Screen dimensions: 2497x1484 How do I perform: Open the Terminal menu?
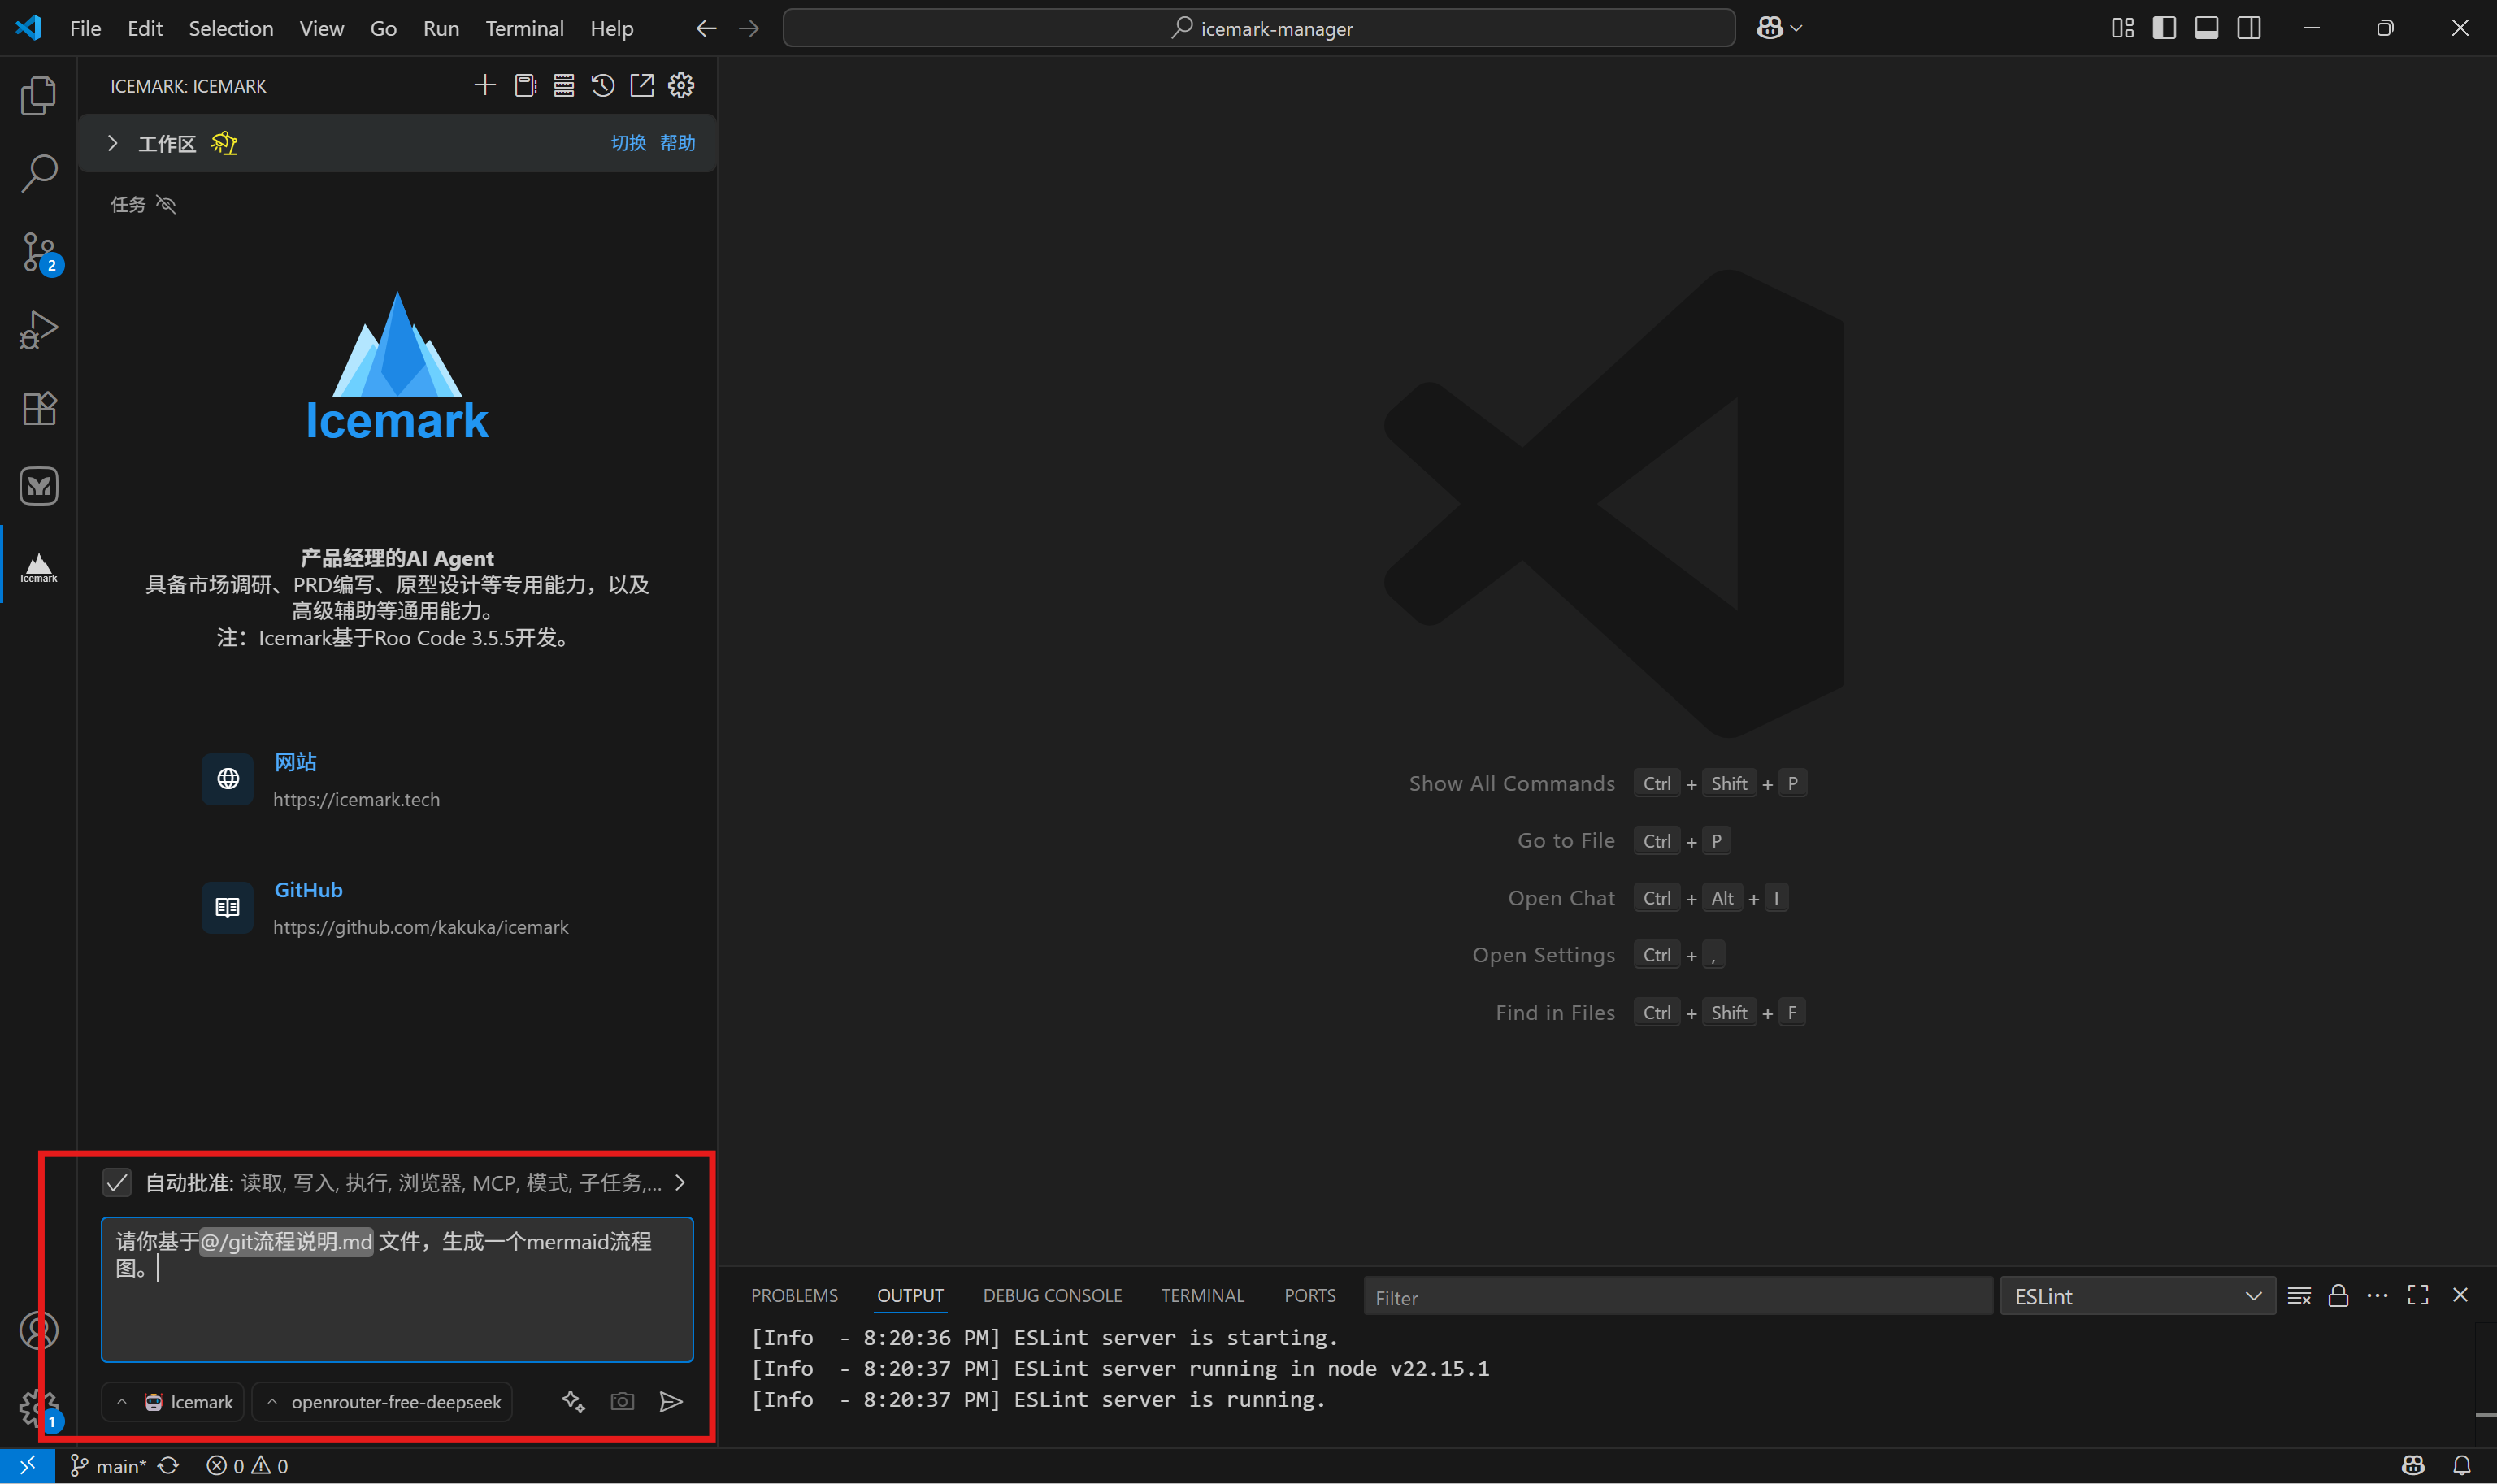pyautogui.click(x=525, y=28)
